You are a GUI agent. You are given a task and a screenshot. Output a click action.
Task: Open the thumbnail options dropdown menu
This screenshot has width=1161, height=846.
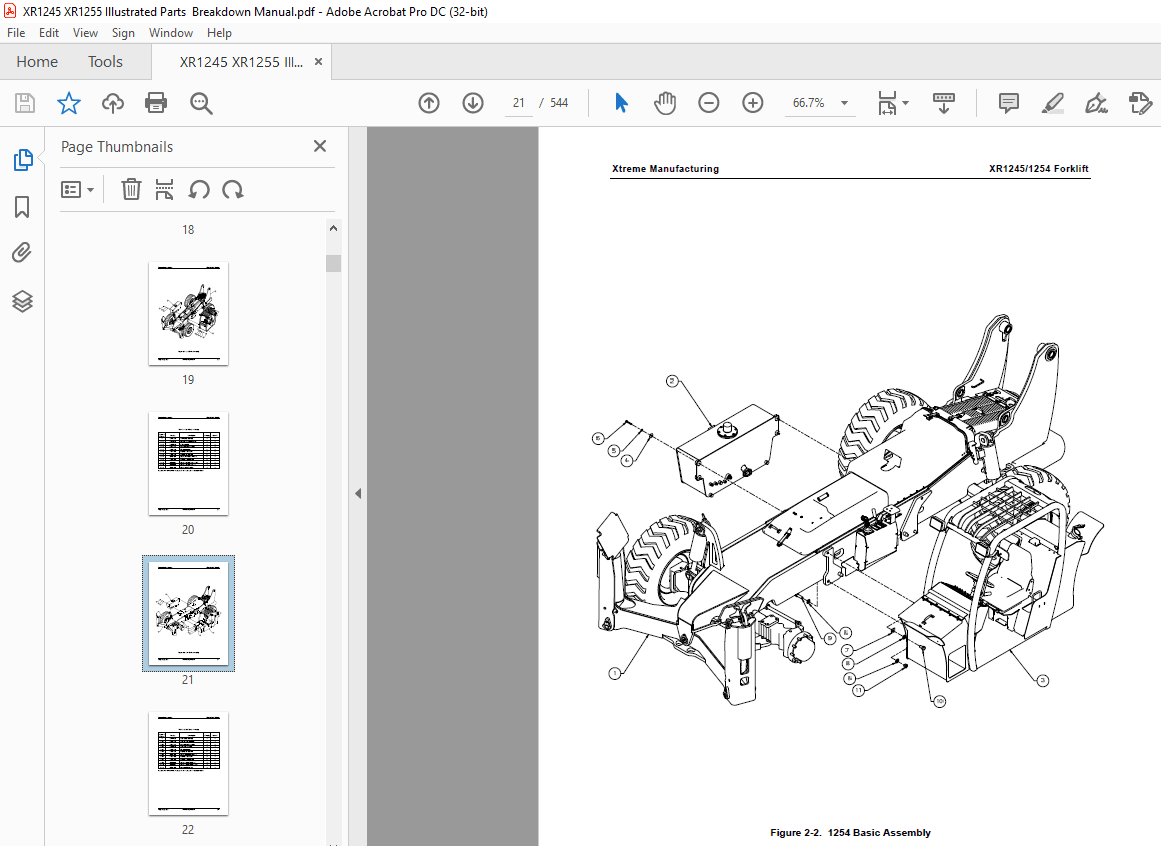pyautogui.click(x=78, y=189)
